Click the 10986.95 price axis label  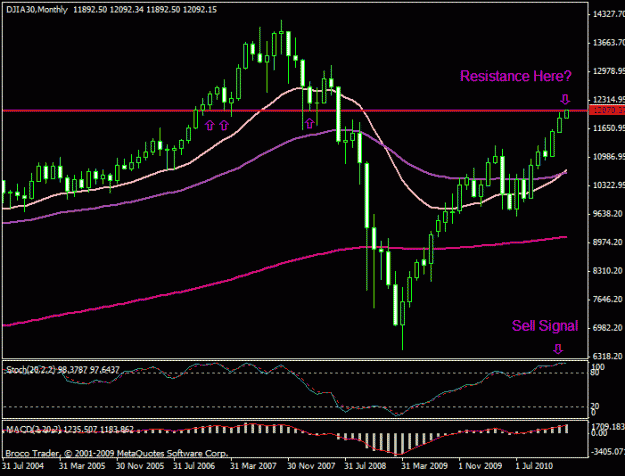609,157
